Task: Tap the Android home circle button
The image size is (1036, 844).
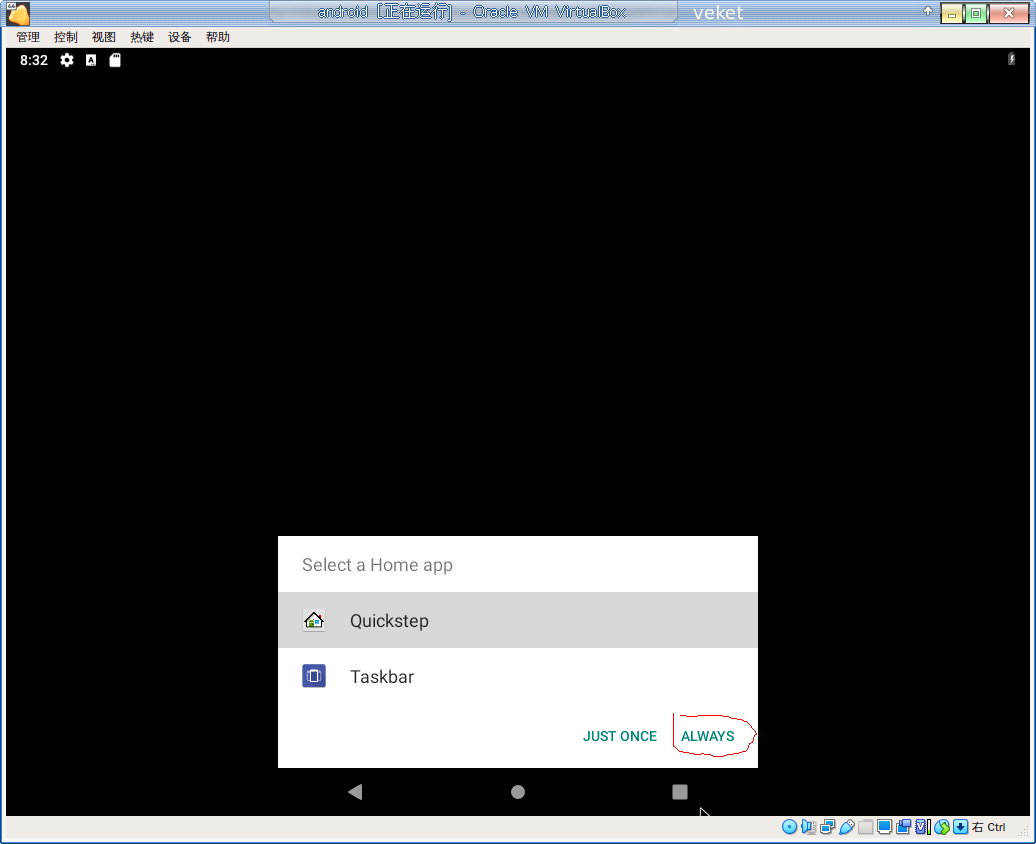Action: (518, 792)
